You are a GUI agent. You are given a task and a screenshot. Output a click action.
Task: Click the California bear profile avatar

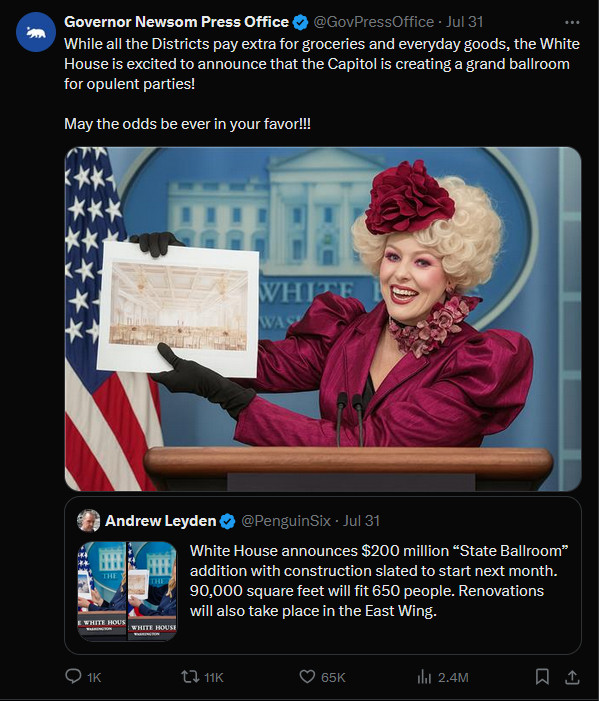click(36, 32)
